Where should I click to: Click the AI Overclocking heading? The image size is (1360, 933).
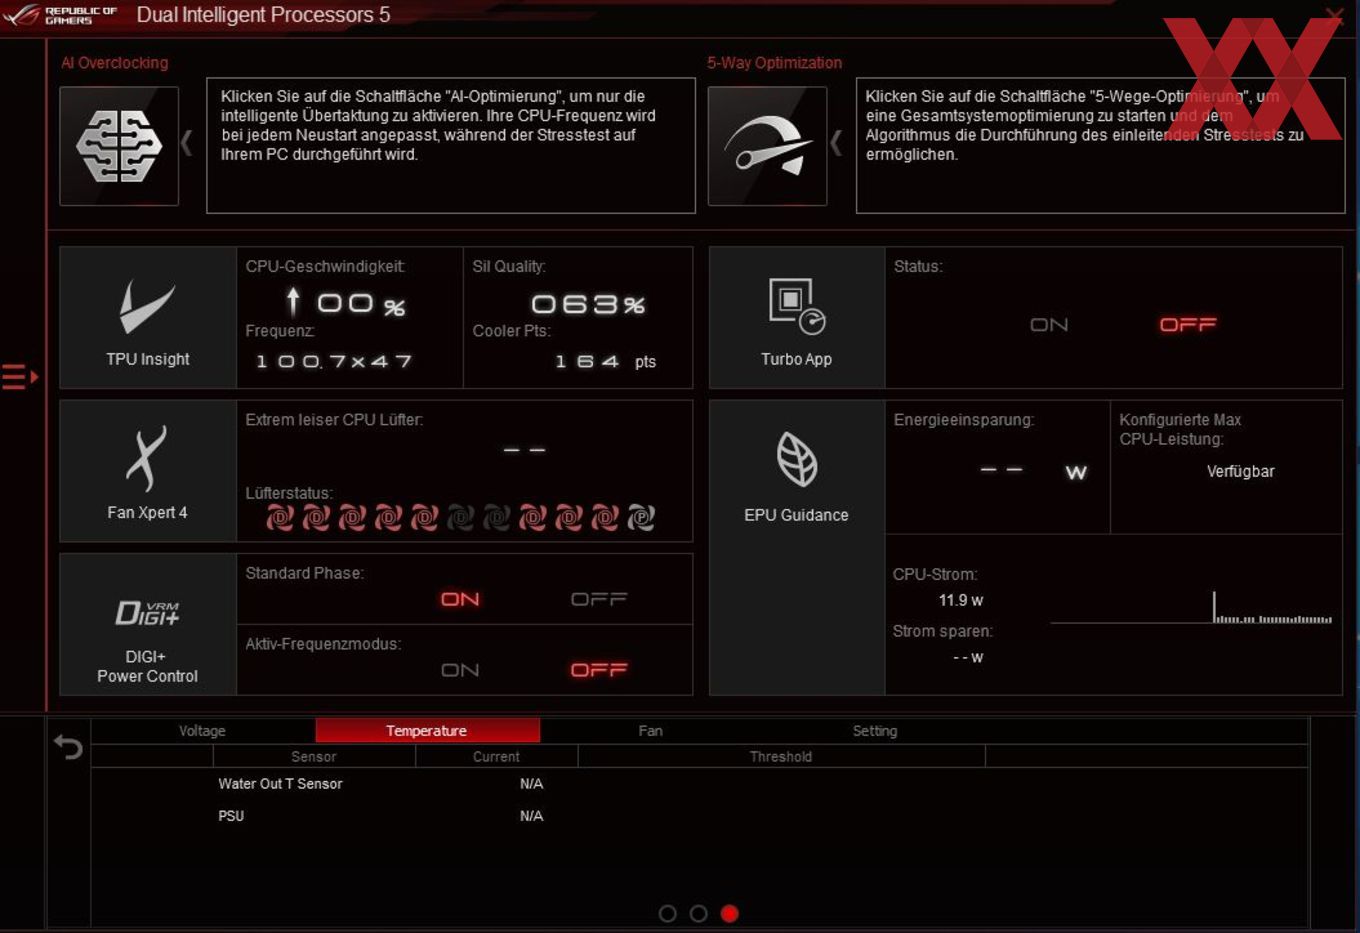tap(115, 63)
